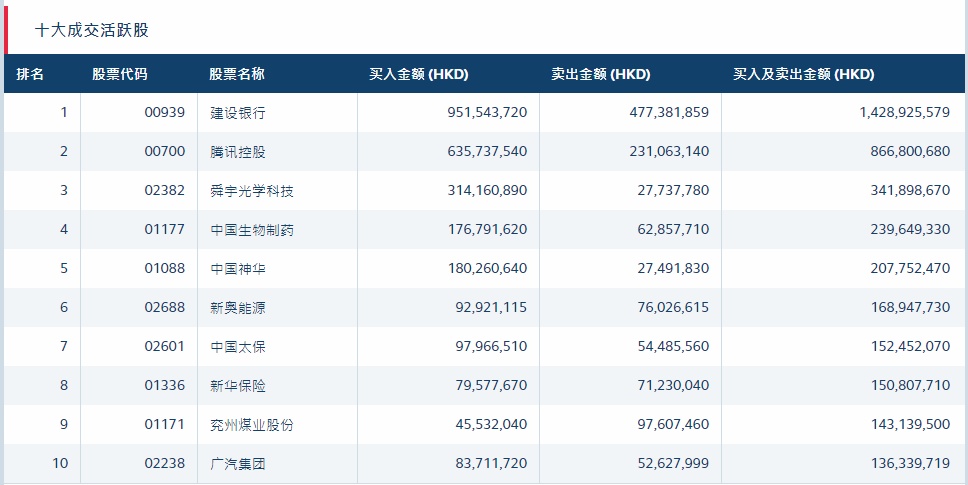The image size is (968, 485).
Task: Select the 广汽集团 stock name
Action: (x=238, y=464)
